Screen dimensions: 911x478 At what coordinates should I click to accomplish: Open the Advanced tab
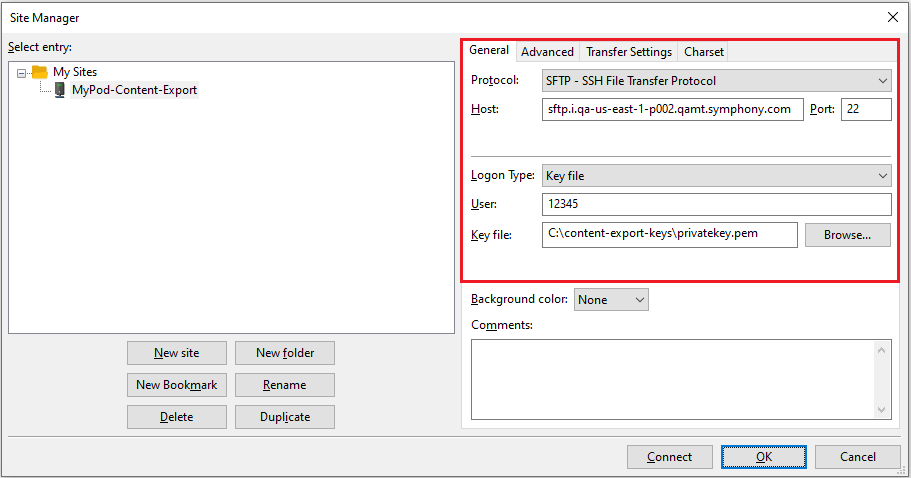pos(547,52)
